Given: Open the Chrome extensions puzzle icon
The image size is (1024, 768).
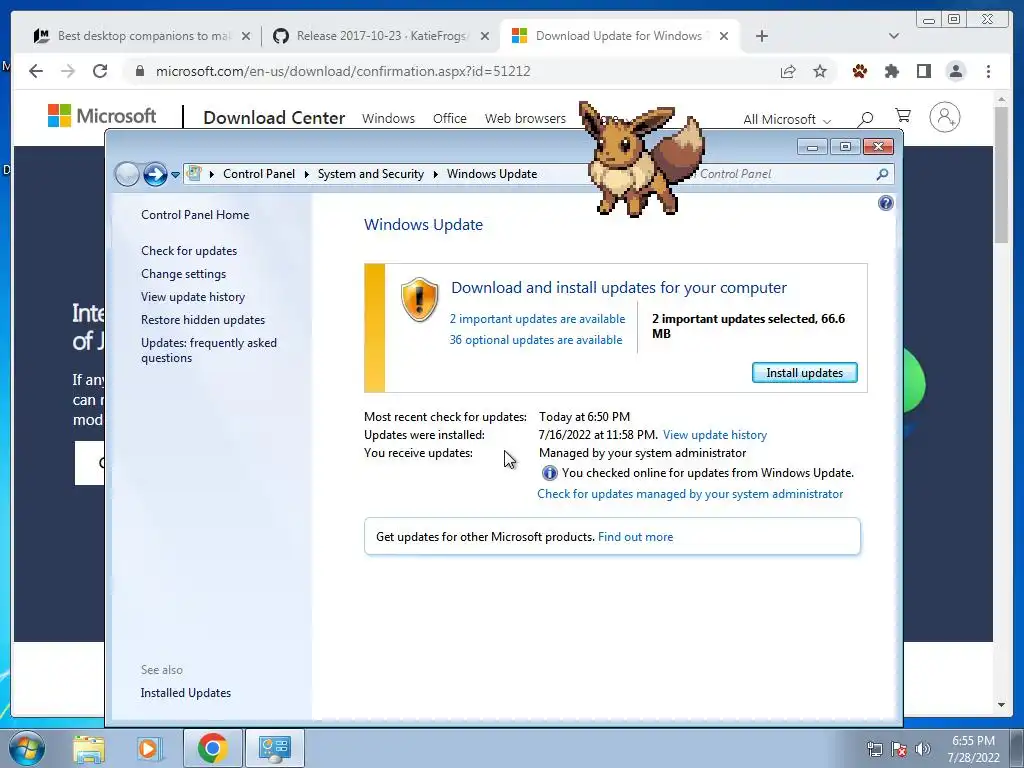Looking at the screenshot, I should coord(891,71).
